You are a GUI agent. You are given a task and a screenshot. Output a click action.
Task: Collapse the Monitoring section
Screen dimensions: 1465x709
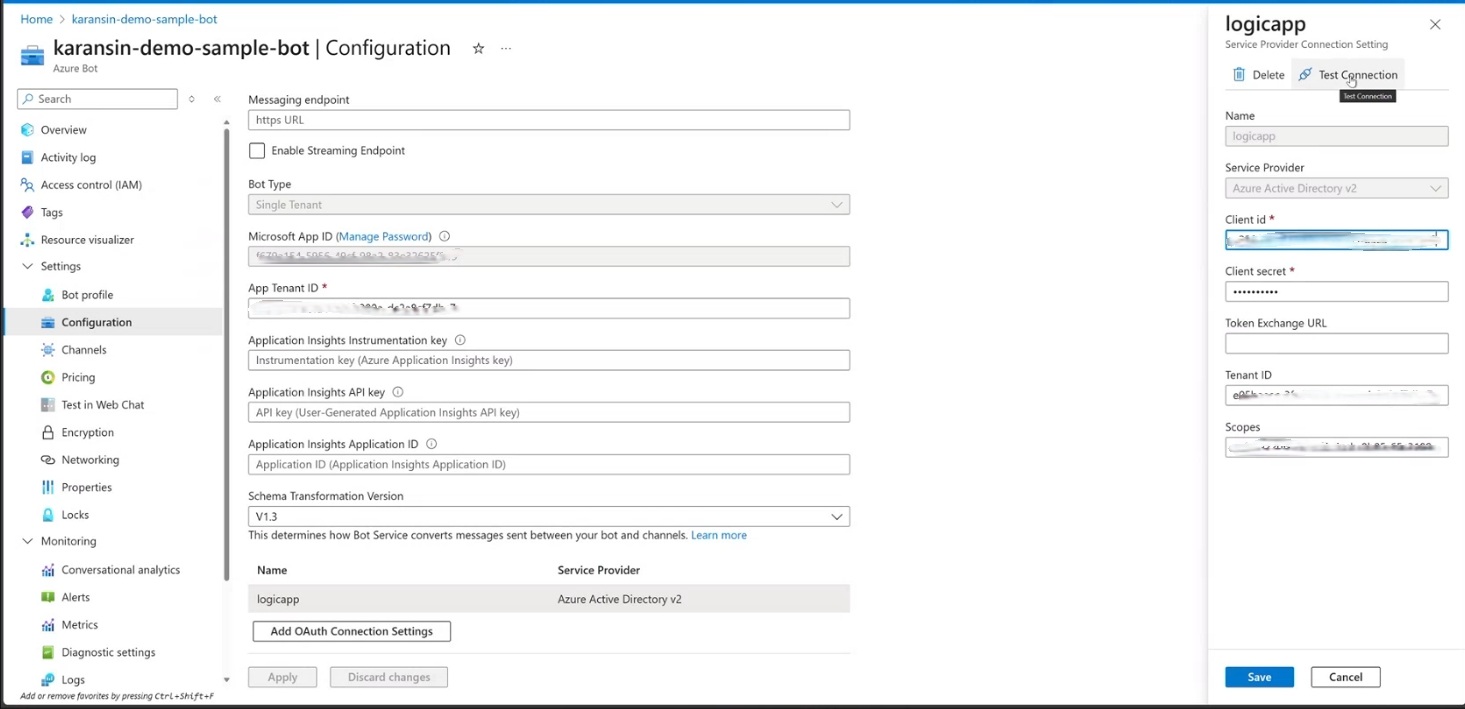click(27, 541)
